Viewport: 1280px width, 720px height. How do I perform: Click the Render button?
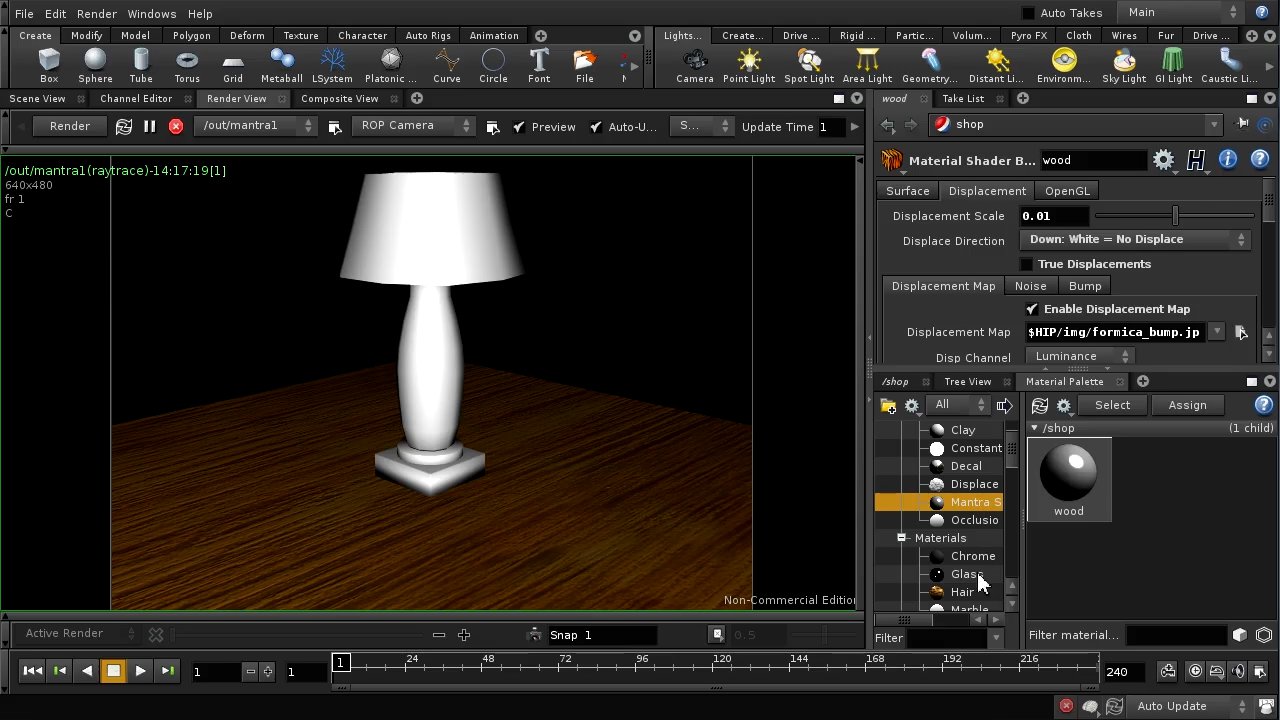[x=70, y=126]
